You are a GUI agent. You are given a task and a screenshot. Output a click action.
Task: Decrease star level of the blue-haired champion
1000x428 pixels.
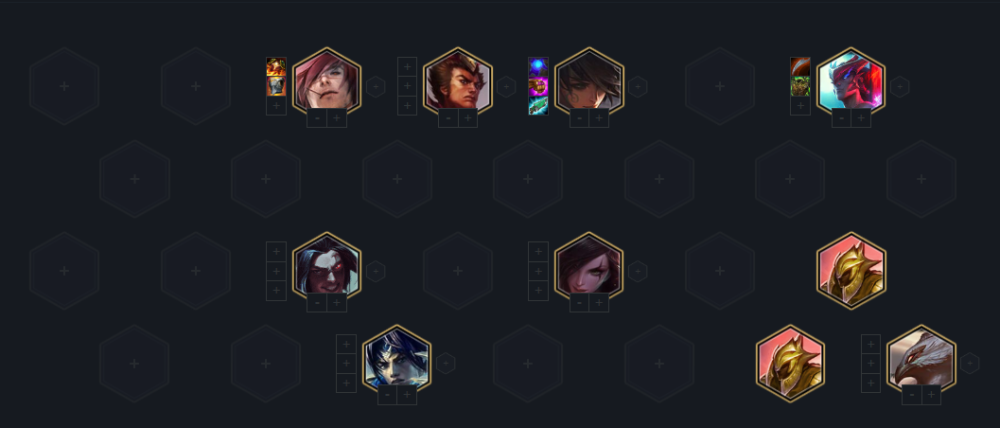[388, 395]
